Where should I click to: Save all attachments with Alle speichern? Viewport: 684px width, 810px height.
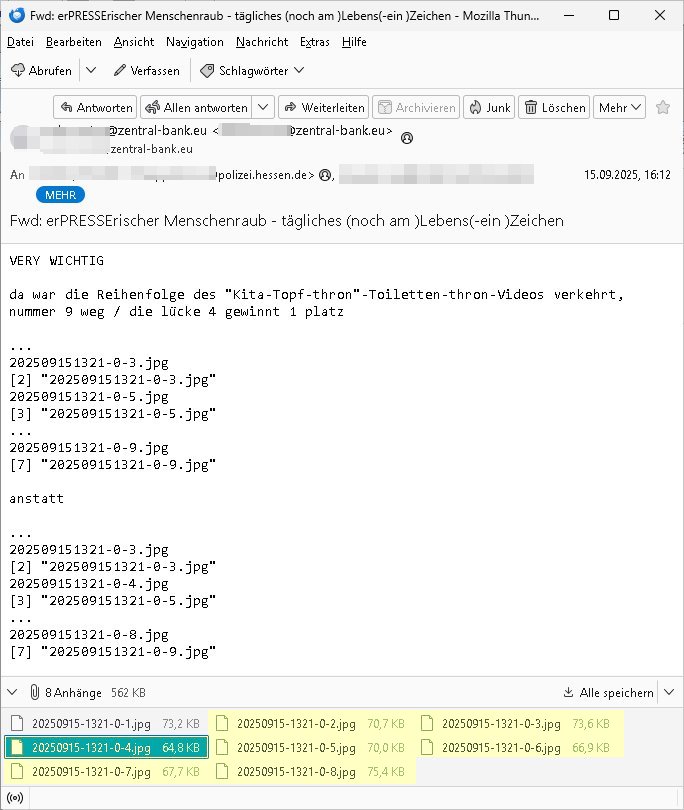[608, 692]
